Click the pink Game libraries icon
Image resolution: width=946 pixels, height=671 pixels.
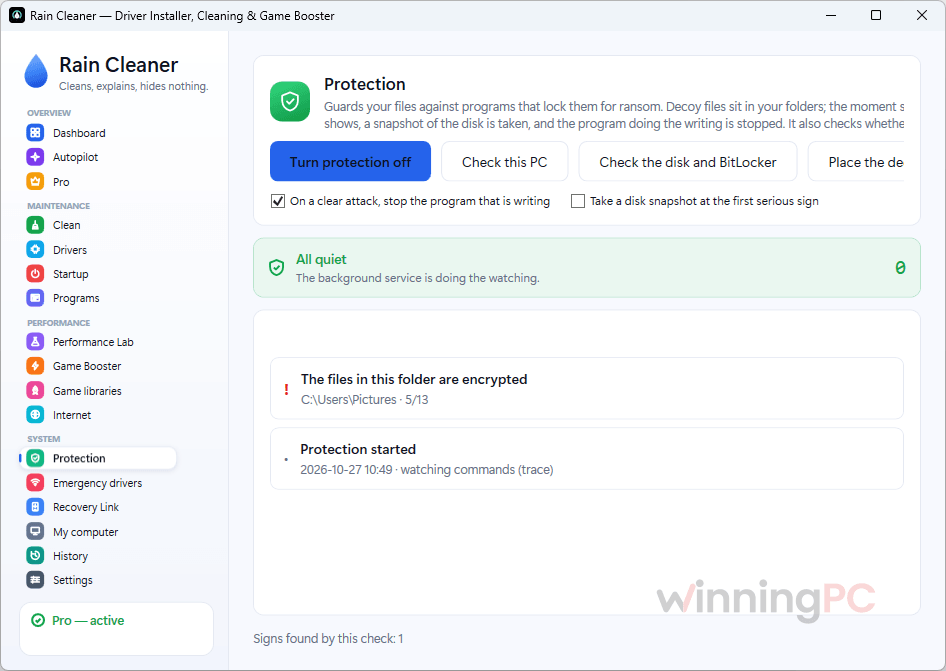[35, 390]
